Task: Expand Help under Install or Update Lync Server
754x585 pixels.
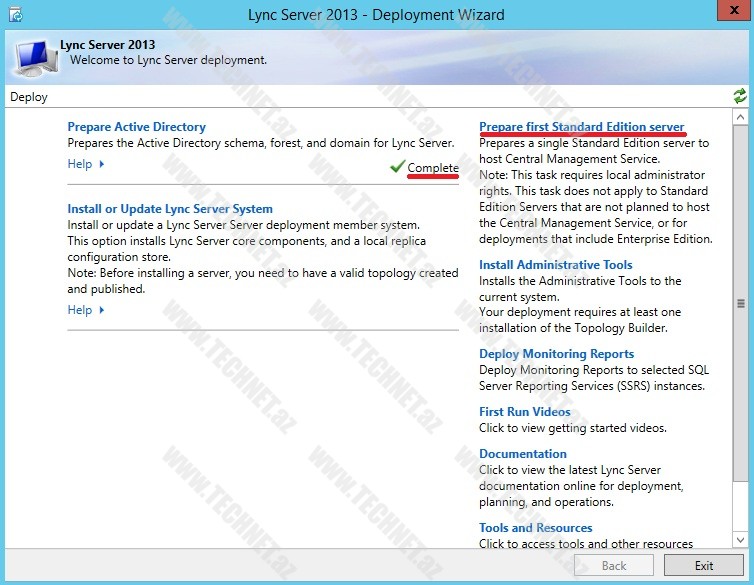Action: click(x=86, y=310)
